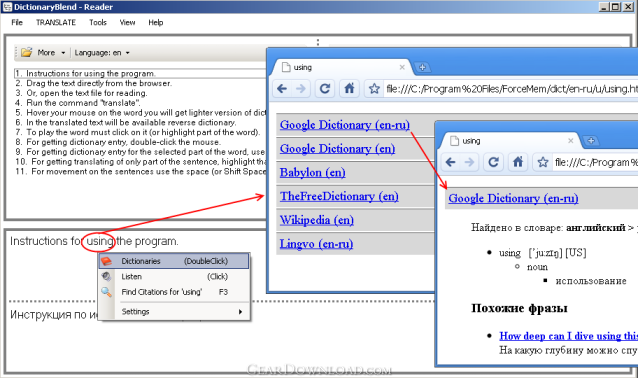Click the 'Похожие фразы' heading
The height and width of the screenshot is (378, 638).
[519, 308]
